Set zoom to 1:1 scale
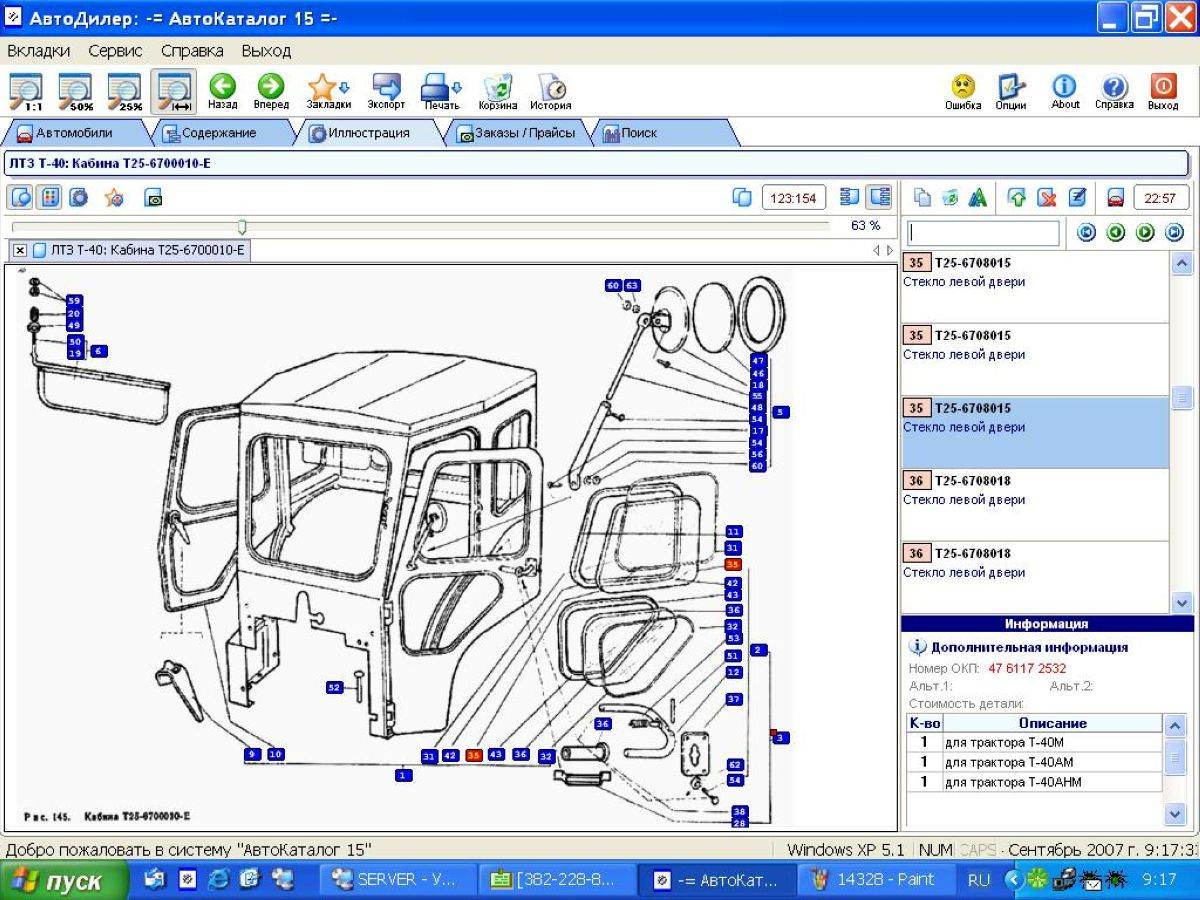The image size is (1200, 900). [27, 91]
